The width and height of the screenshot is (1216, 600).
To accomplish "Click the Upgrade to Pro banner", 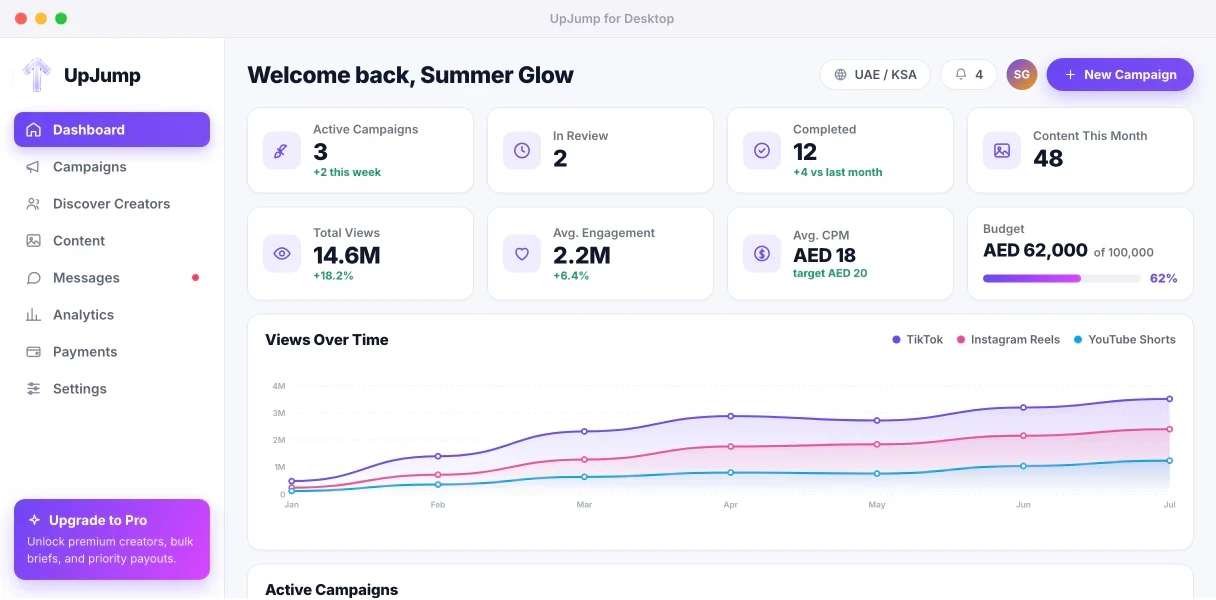I will point(112,539).
